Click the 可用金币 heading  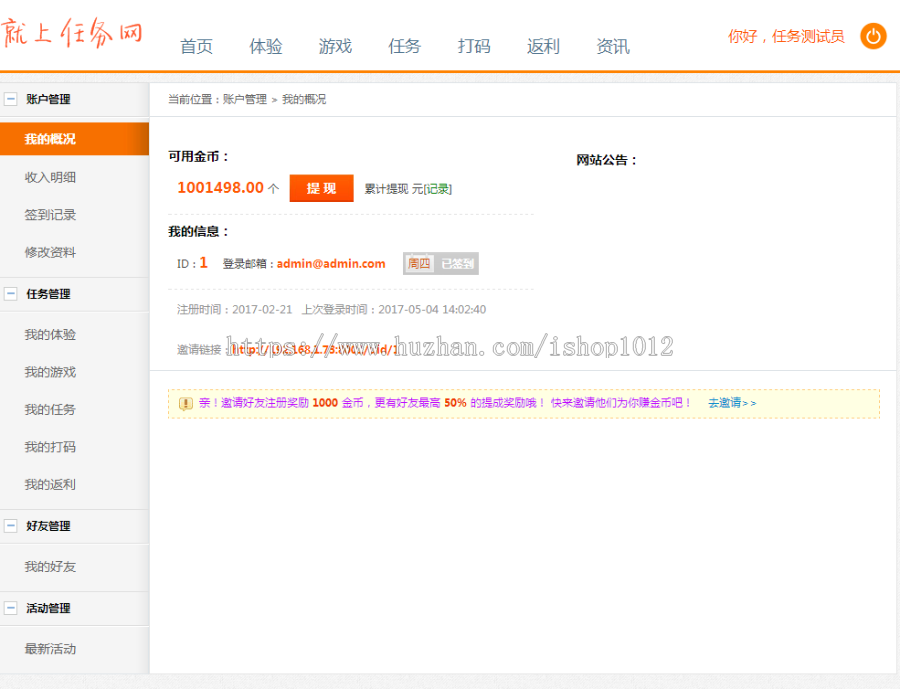[199, 156]
